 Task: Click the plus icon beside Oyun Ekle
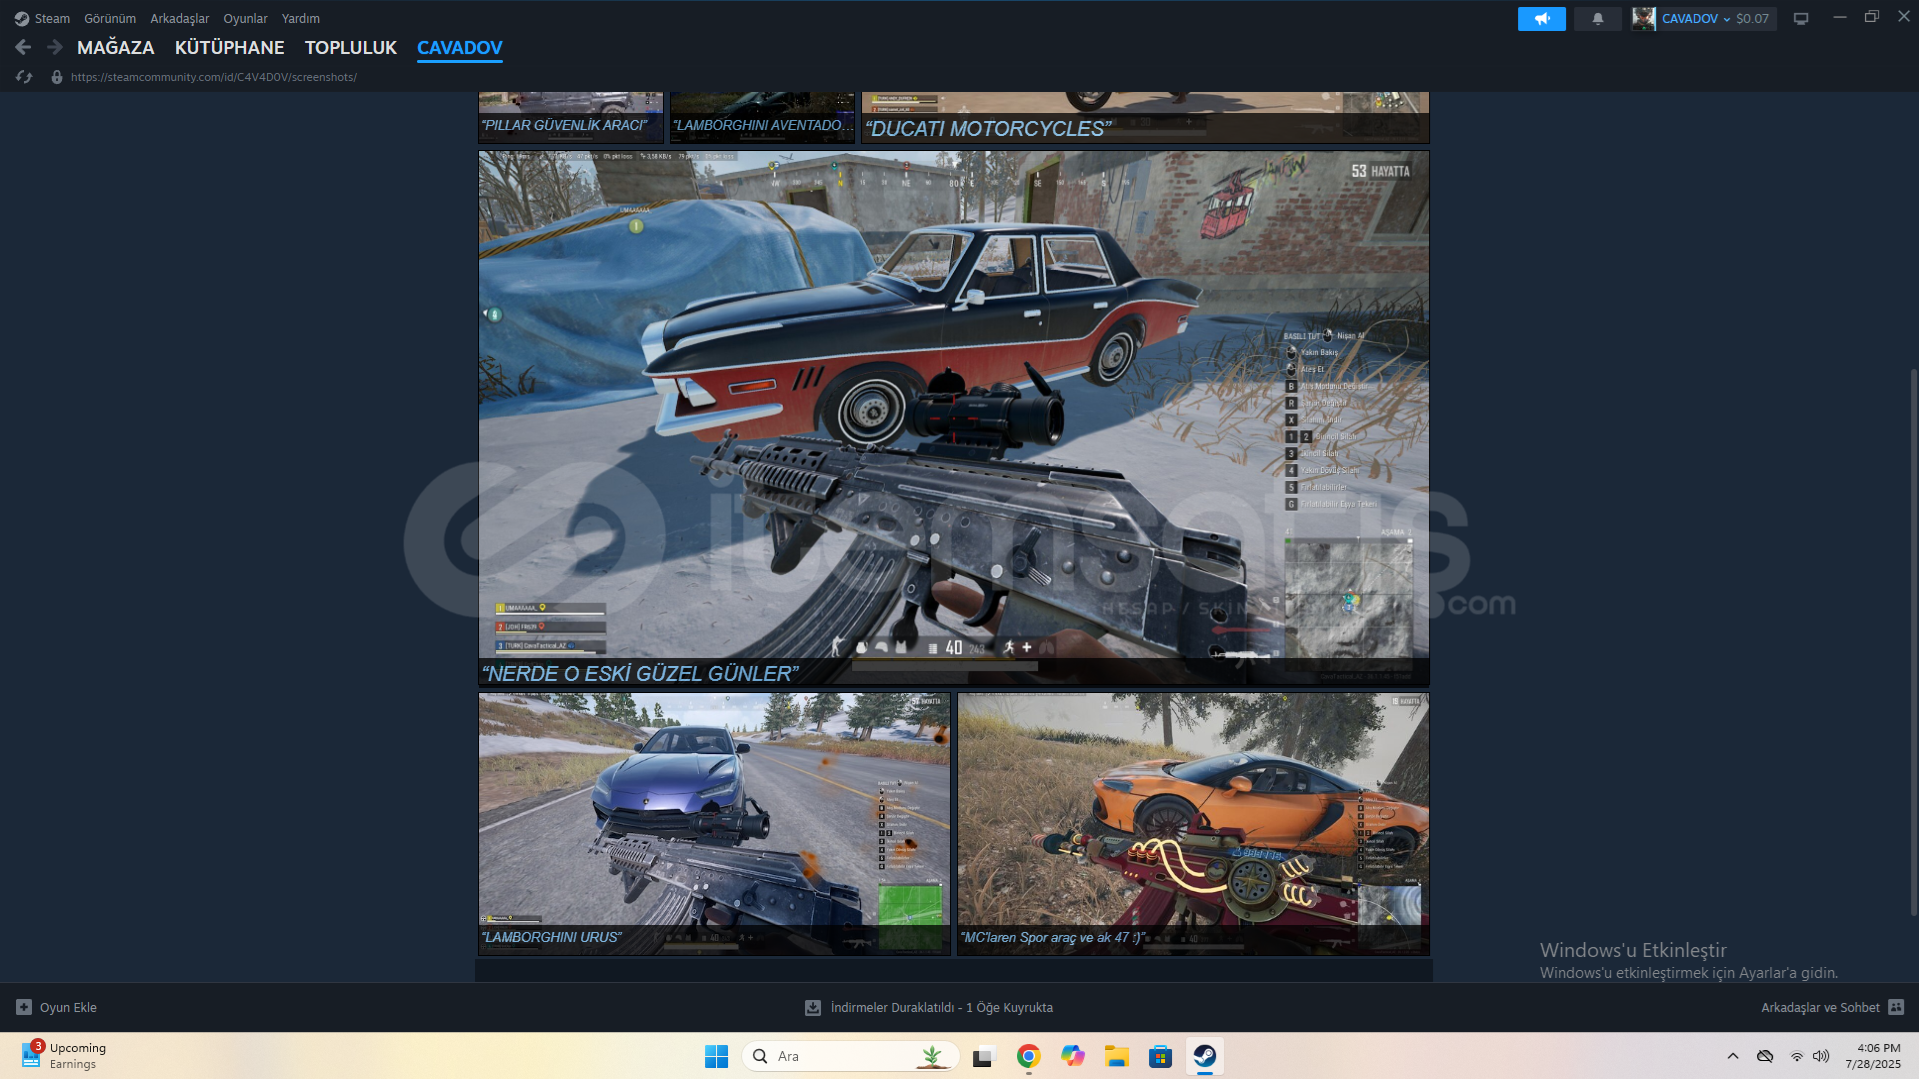click(24, 1007)
